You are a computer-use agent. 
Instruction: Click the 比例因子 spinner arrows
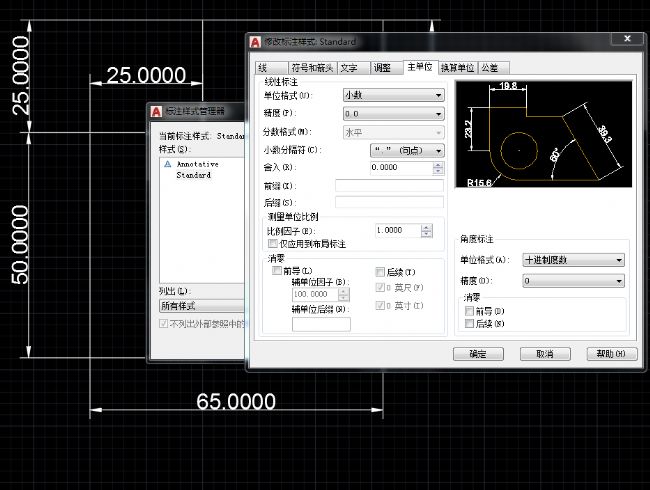pyautogui.click(x=427, y=231)
